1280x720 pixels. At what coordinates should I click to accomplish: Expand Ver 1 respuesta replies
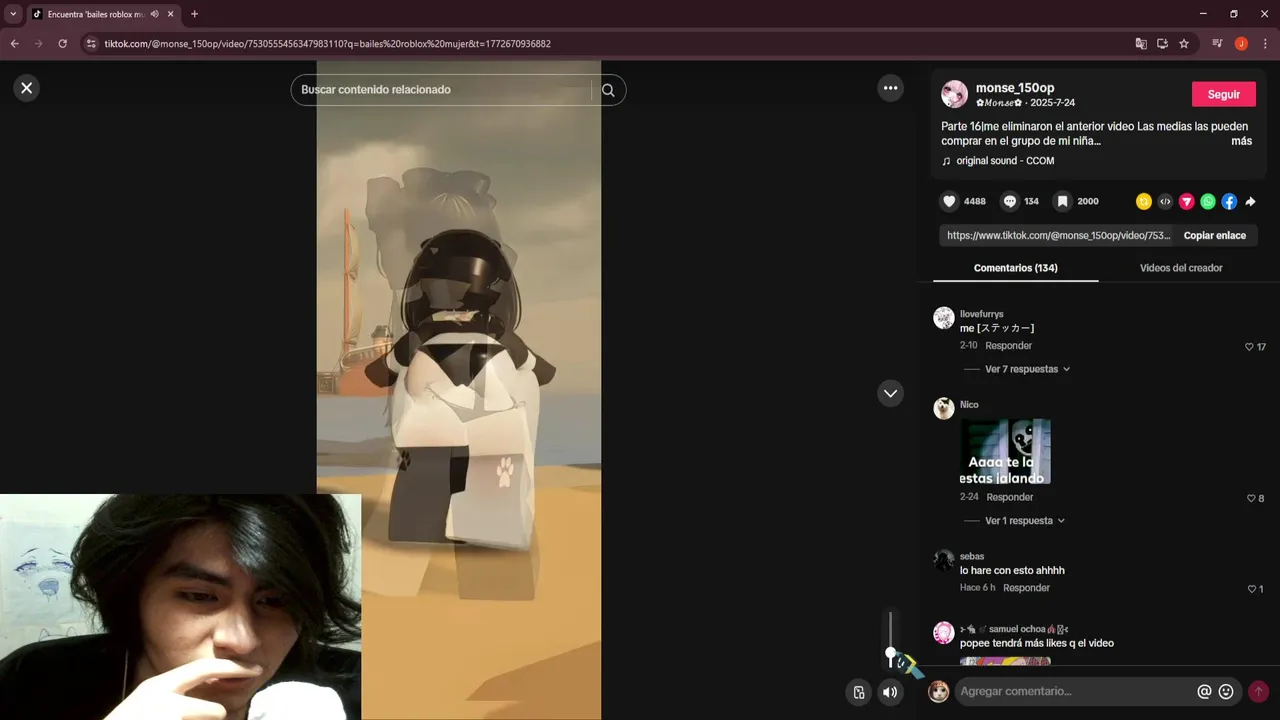pyautogui.click(x=1025, y=521)
